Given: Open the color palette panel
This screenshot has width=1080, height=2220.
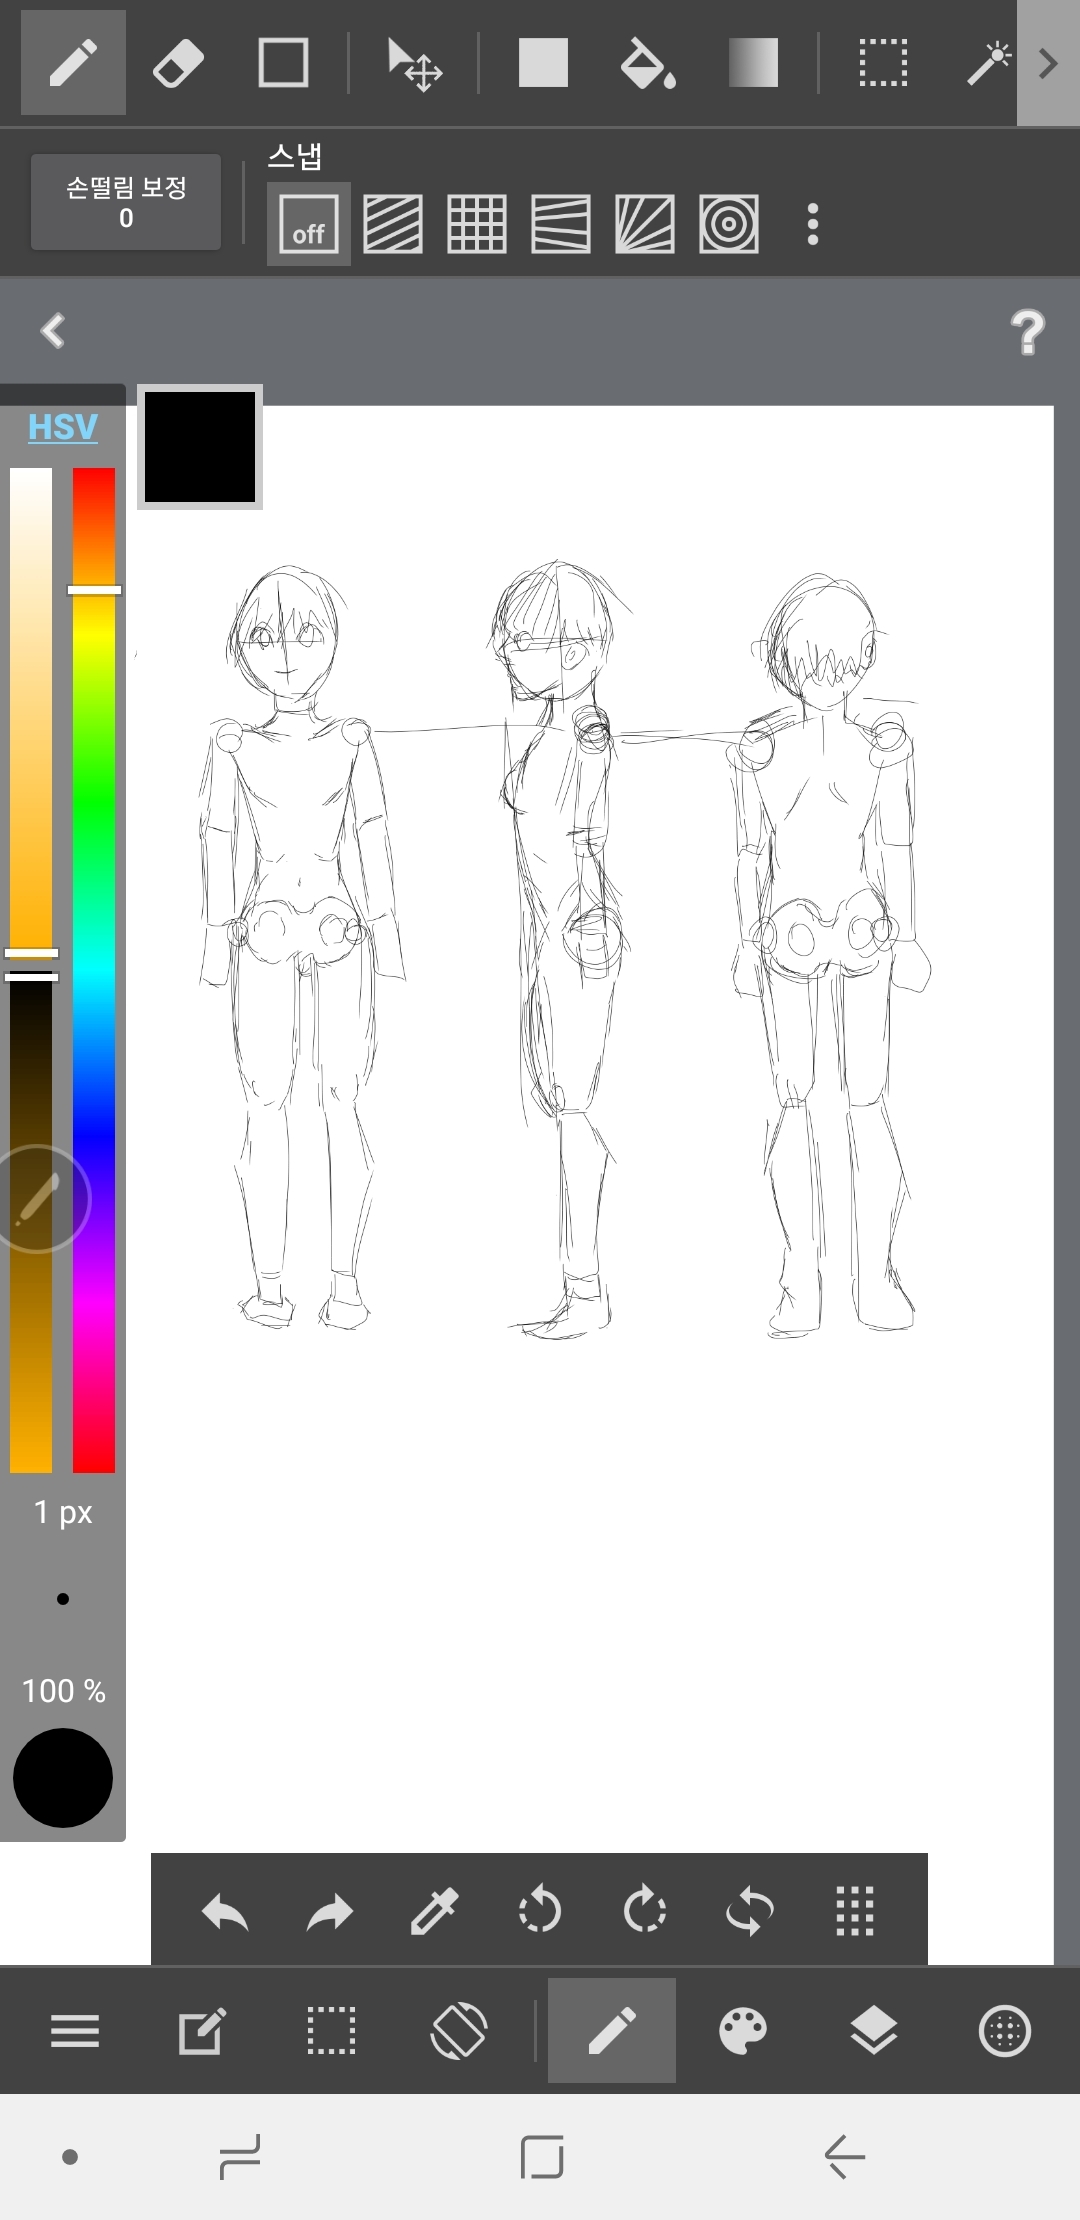Looking at the screenshot, I should [x=743, y=2031].
